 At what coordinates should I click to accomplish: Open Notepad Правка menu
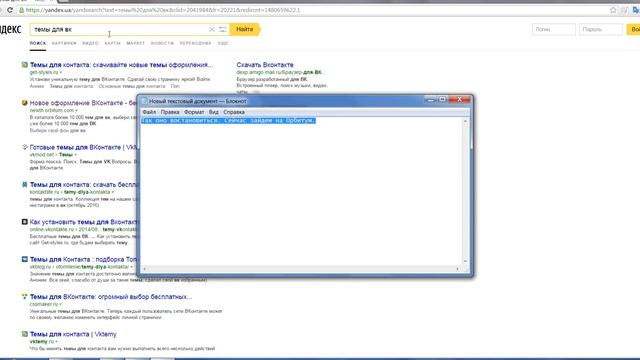coord(170,112)
